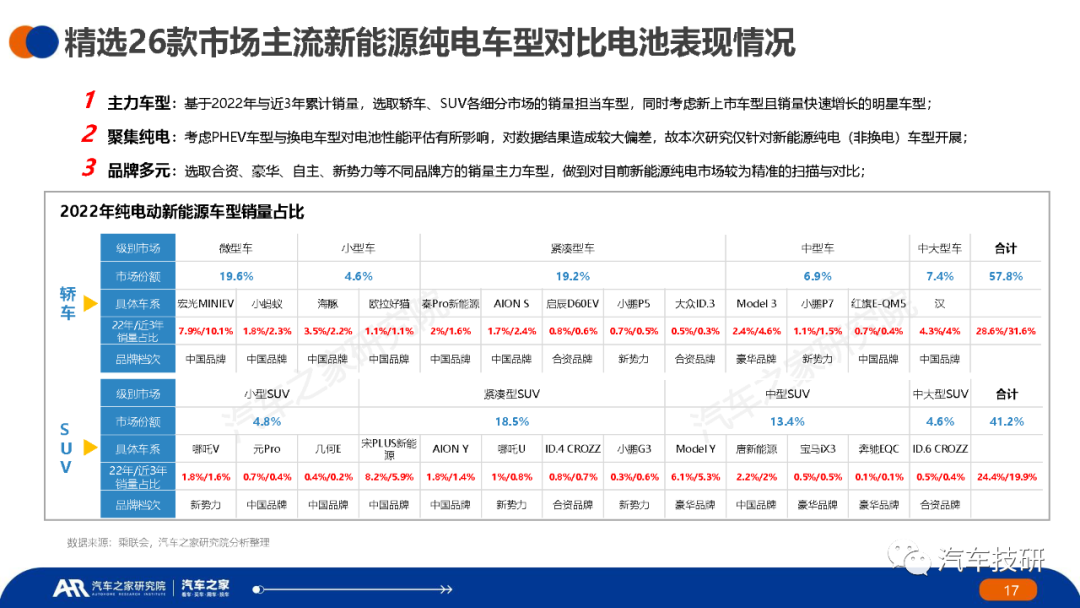Image resolution: width=1080 pixels, height=608 pixels.
Task: Click the 唐新能源 model cell
Action: coord(756,449)
